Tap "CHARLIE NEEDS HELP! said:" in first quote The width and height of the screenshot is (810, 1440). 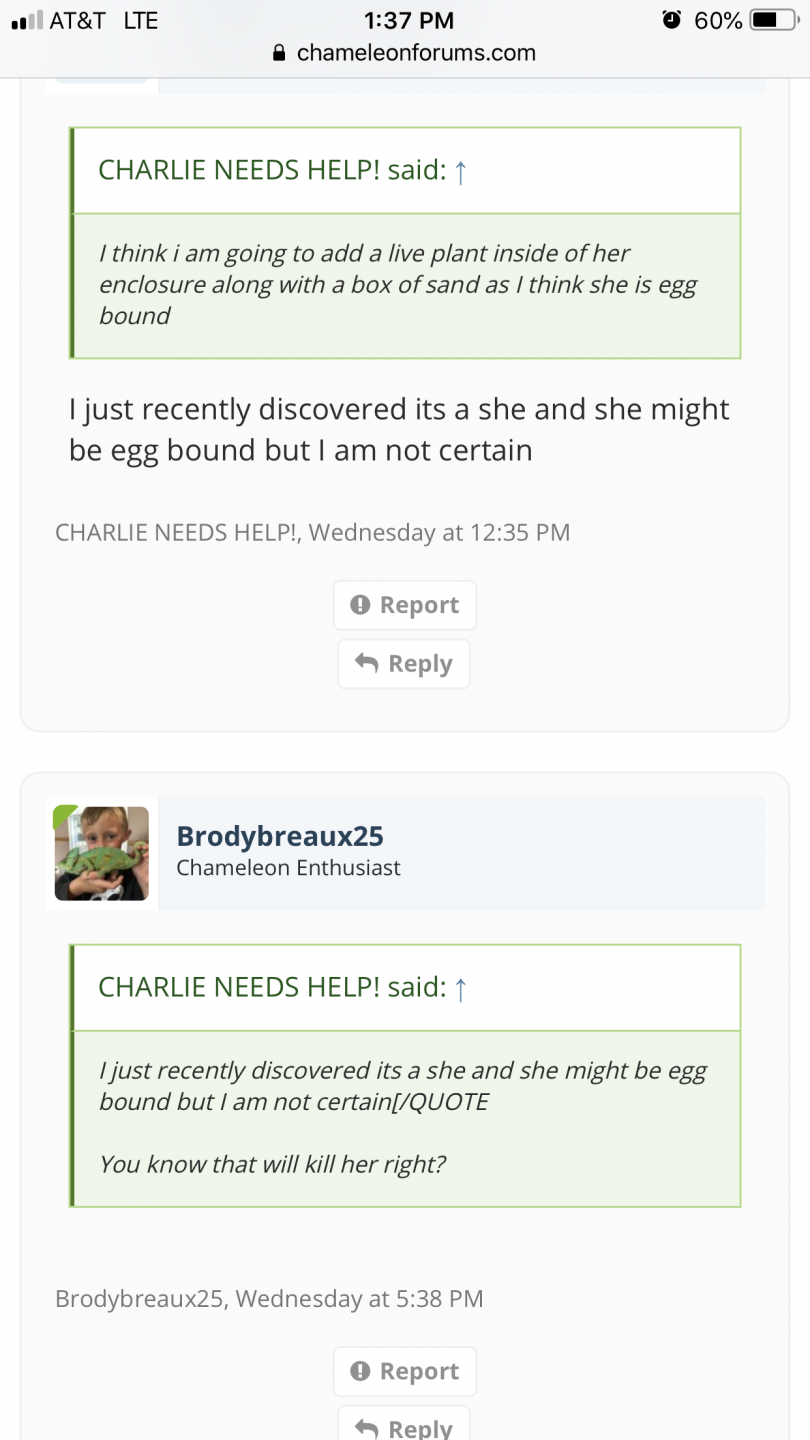pos(271,170)
